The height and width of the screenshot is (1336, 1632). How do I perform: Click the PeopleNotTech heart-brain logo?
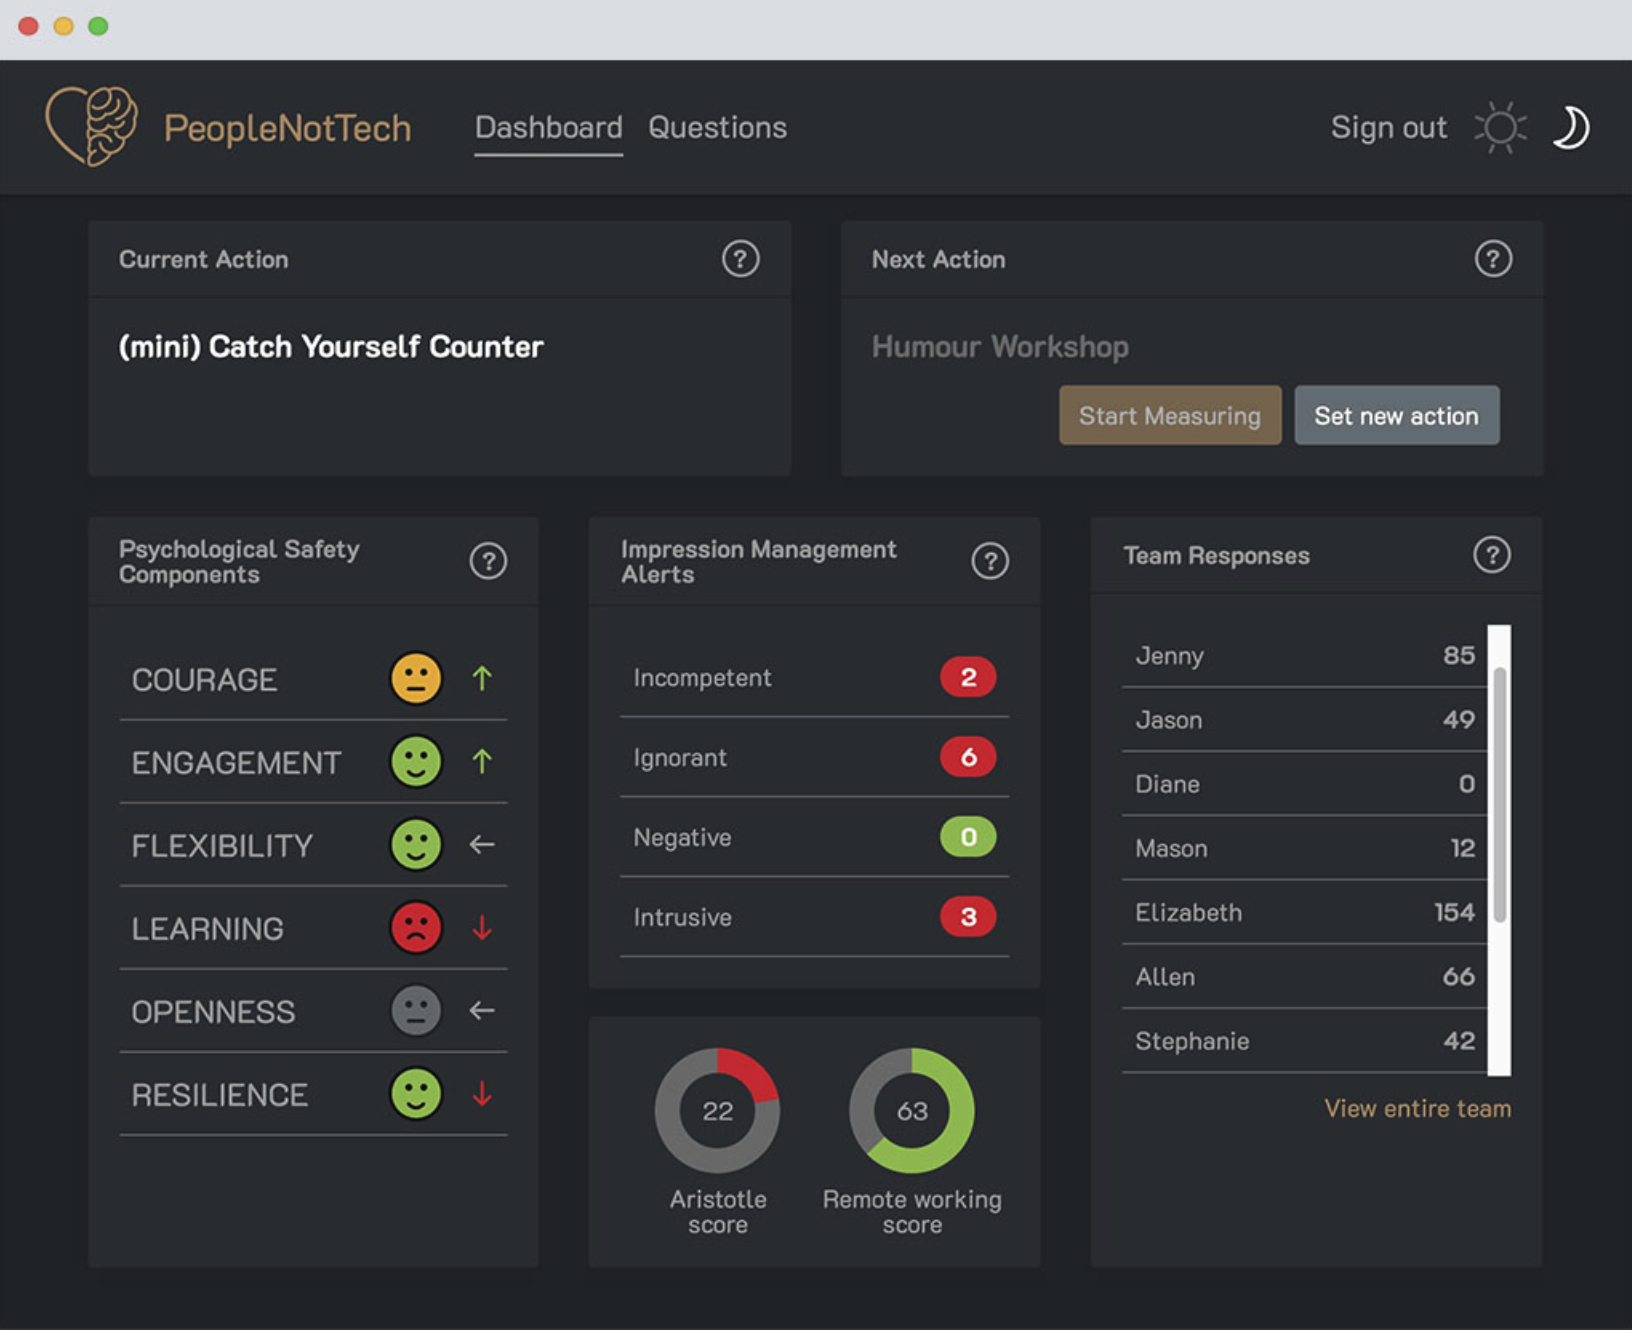pyautogui.click(x=95, y=127)
